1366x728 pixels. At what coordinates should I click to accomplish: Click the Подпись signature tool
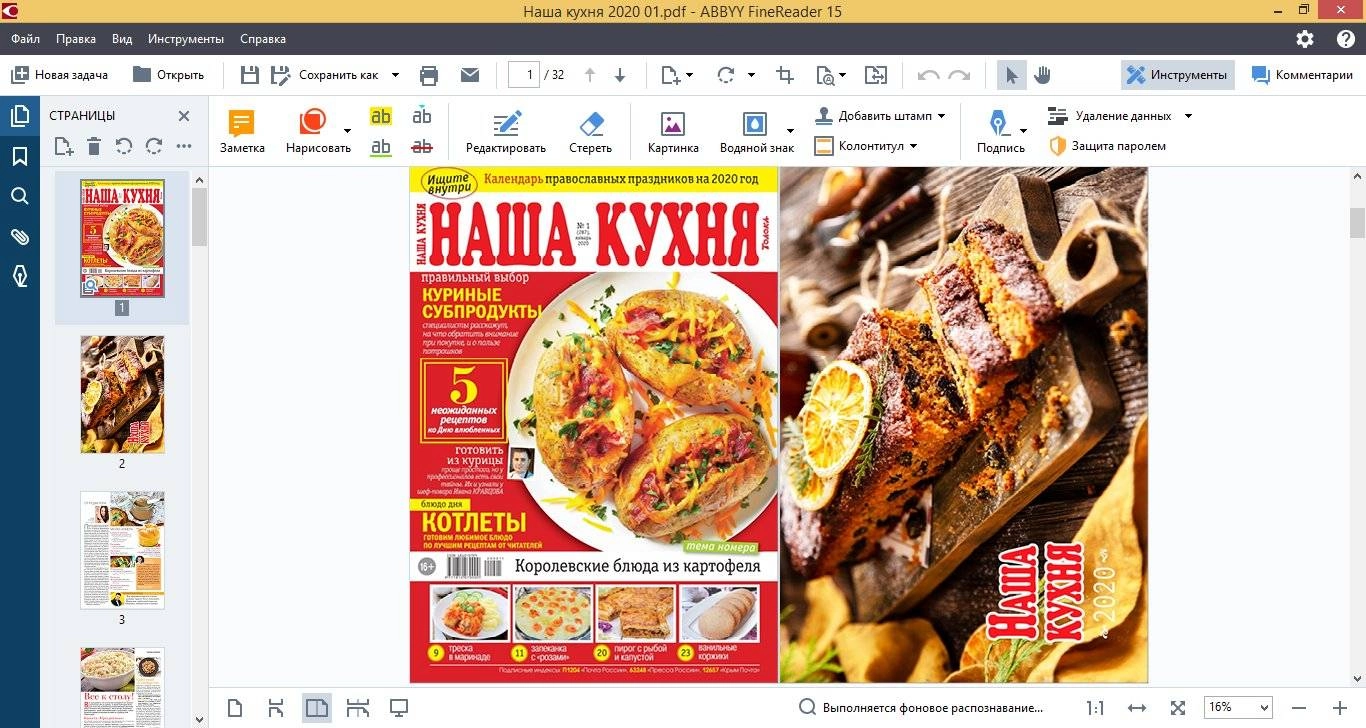click(1000, 133)
